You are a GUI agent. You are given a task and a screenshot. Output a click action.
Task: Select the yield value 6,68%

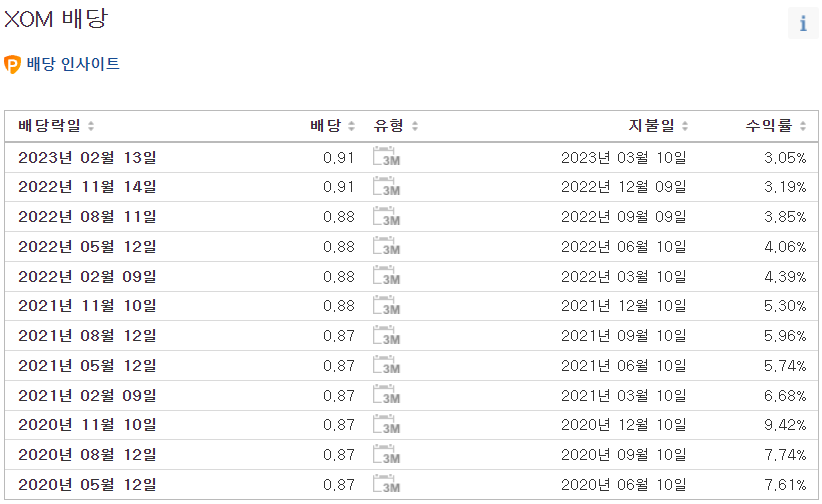785,395
